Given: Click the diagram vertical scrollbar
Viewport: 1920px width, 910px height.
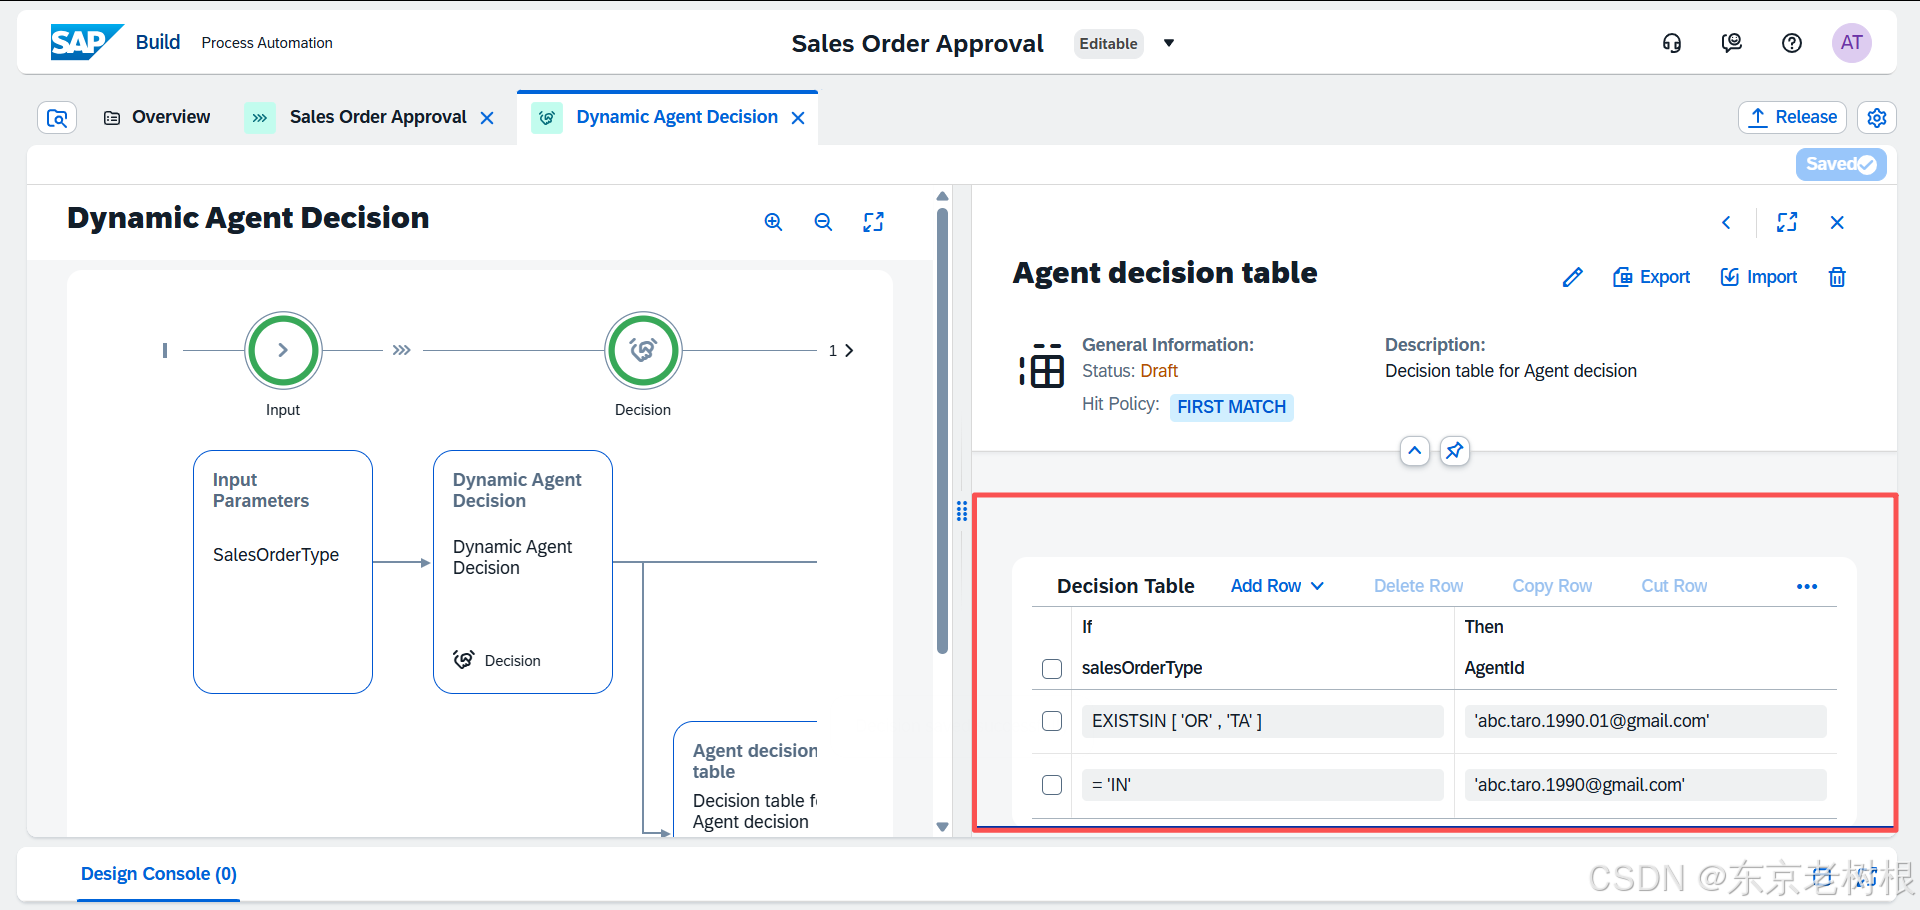Looking at the screenshot, I should (942, 430).
